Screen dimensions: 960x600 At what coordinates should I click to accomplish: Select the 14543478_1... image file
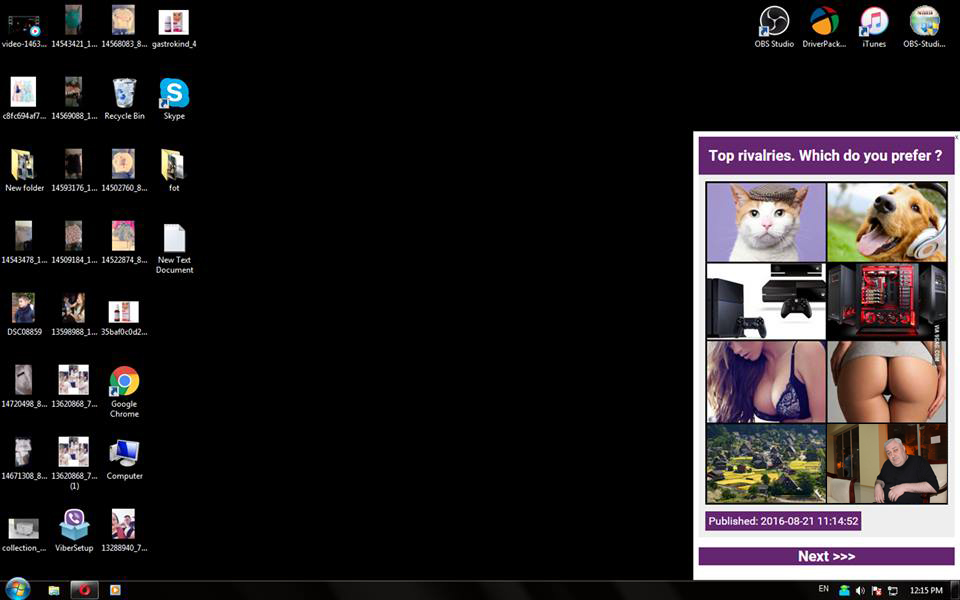tap(24, 242)
